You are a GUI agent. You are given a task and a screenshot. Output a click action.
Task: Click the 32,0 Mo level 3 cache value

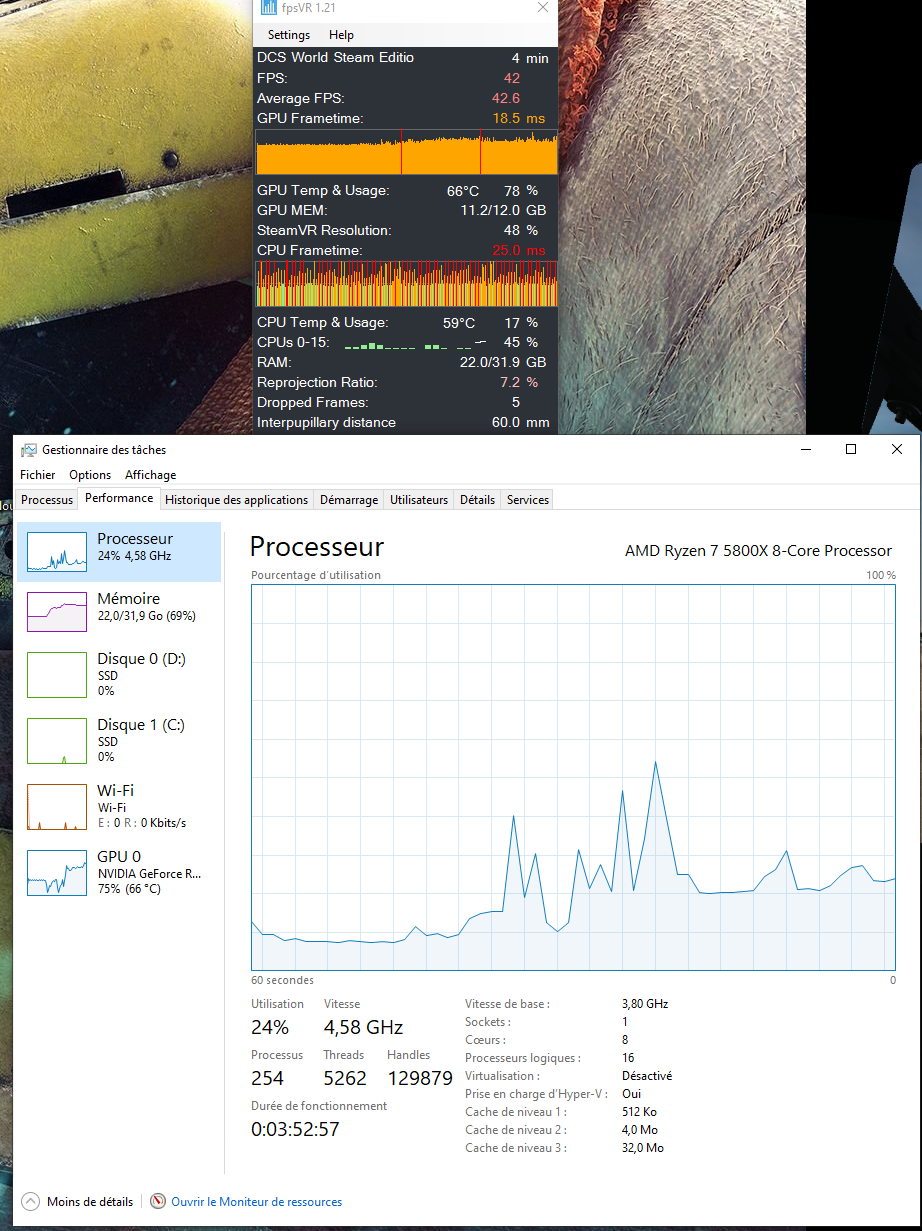643,1148
